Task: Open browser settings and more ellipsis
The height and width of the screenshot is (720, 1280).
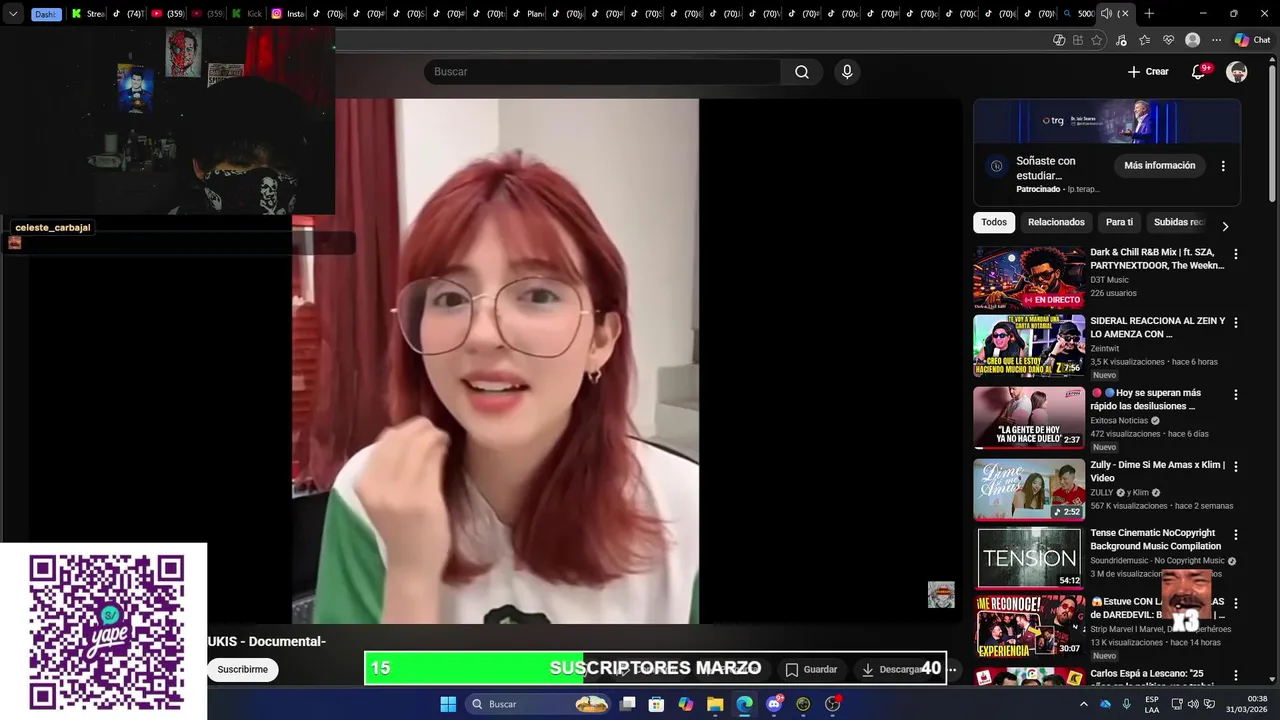Action: [x=1216, y=40]
